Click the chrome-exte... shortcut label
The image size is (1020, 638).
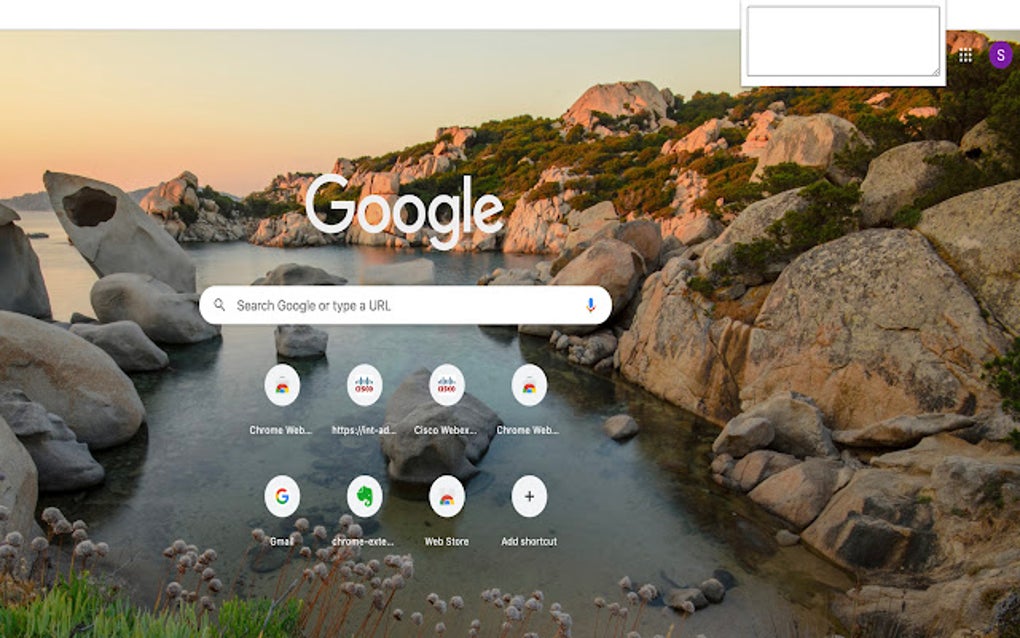click(x=364, y=539)
